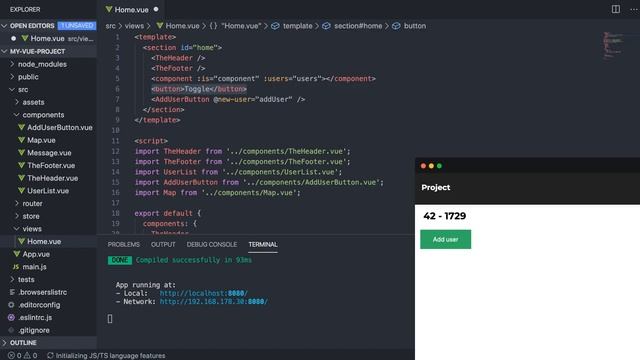Select the TERMINAL panel tab
The width and height of the screenshot is (640, 360).
click(x=263, y=244)
